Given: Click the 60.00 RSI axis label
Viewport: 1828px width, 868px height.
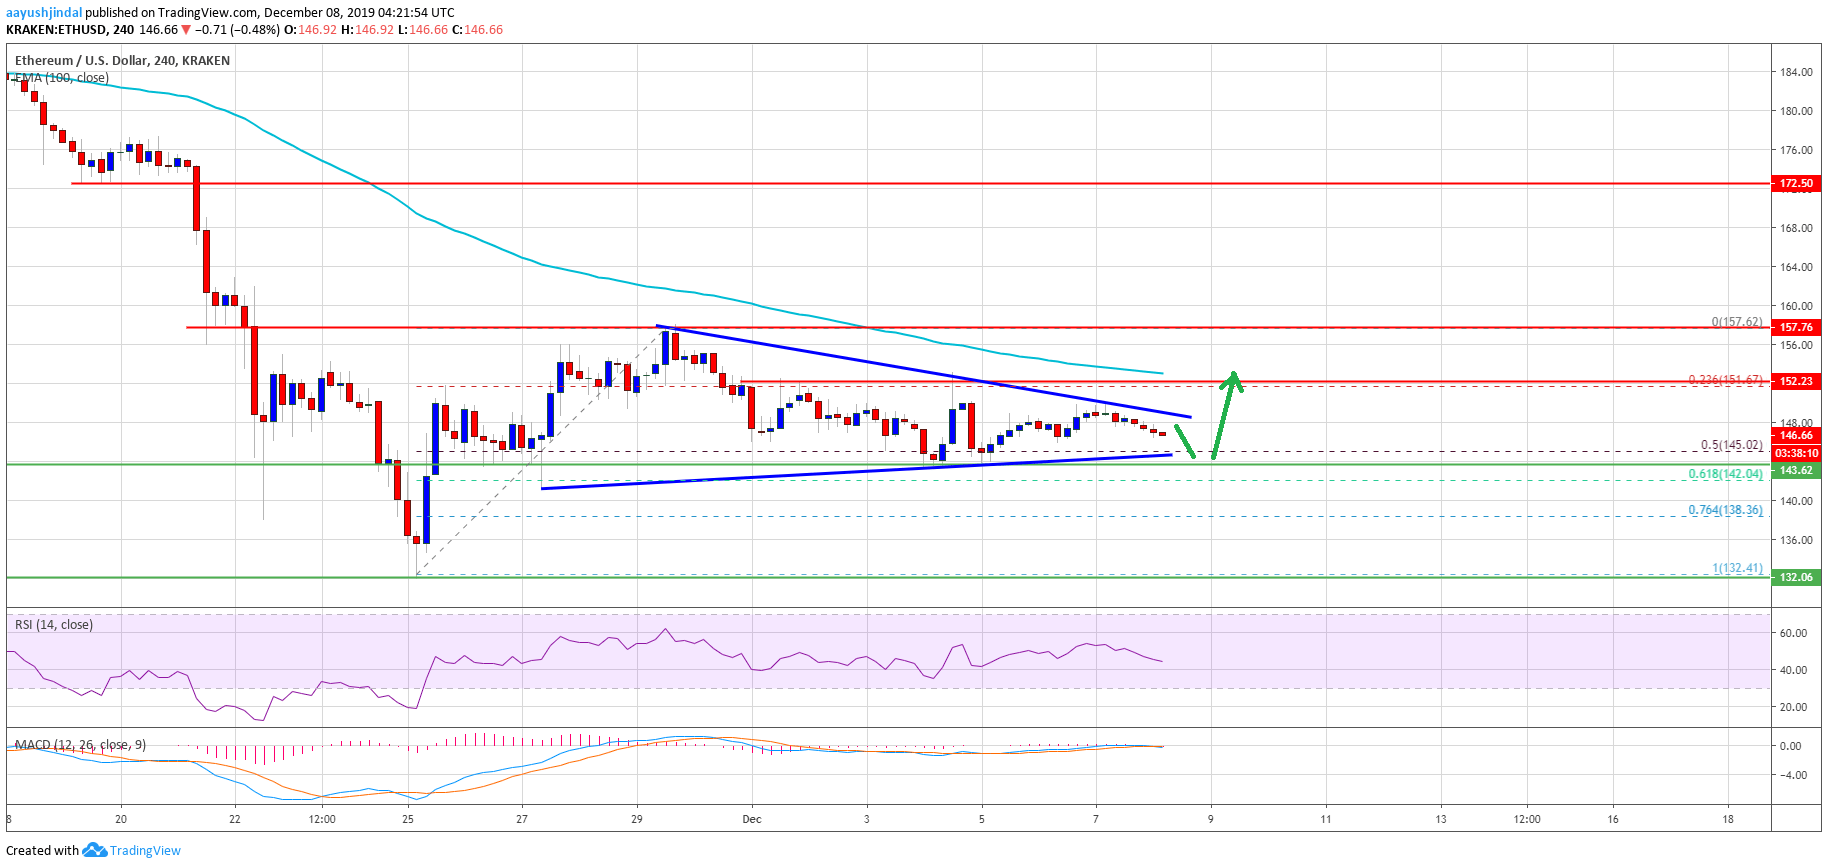Looking at the screenshot, I should (x=1793, y=633).
